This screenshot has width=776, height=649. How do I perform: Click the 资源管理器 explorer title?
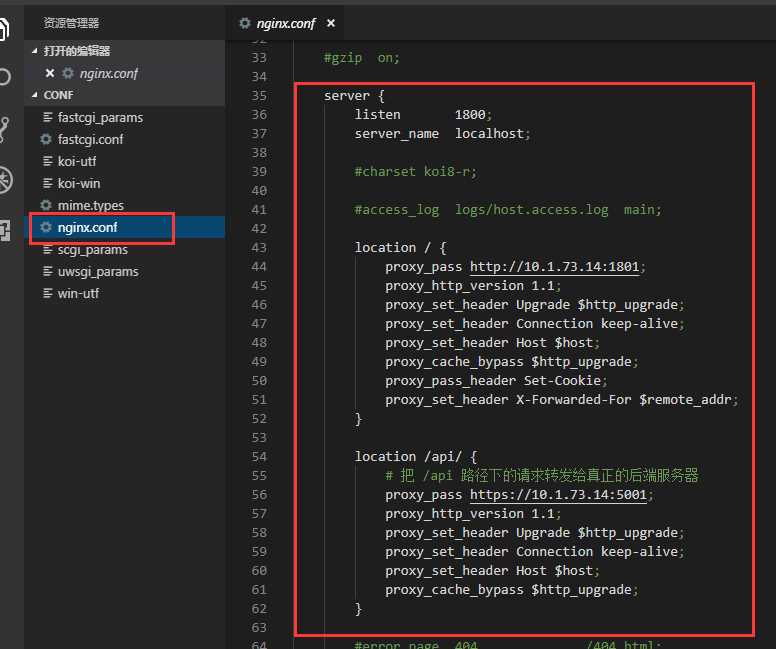click(x=71, y=23)
